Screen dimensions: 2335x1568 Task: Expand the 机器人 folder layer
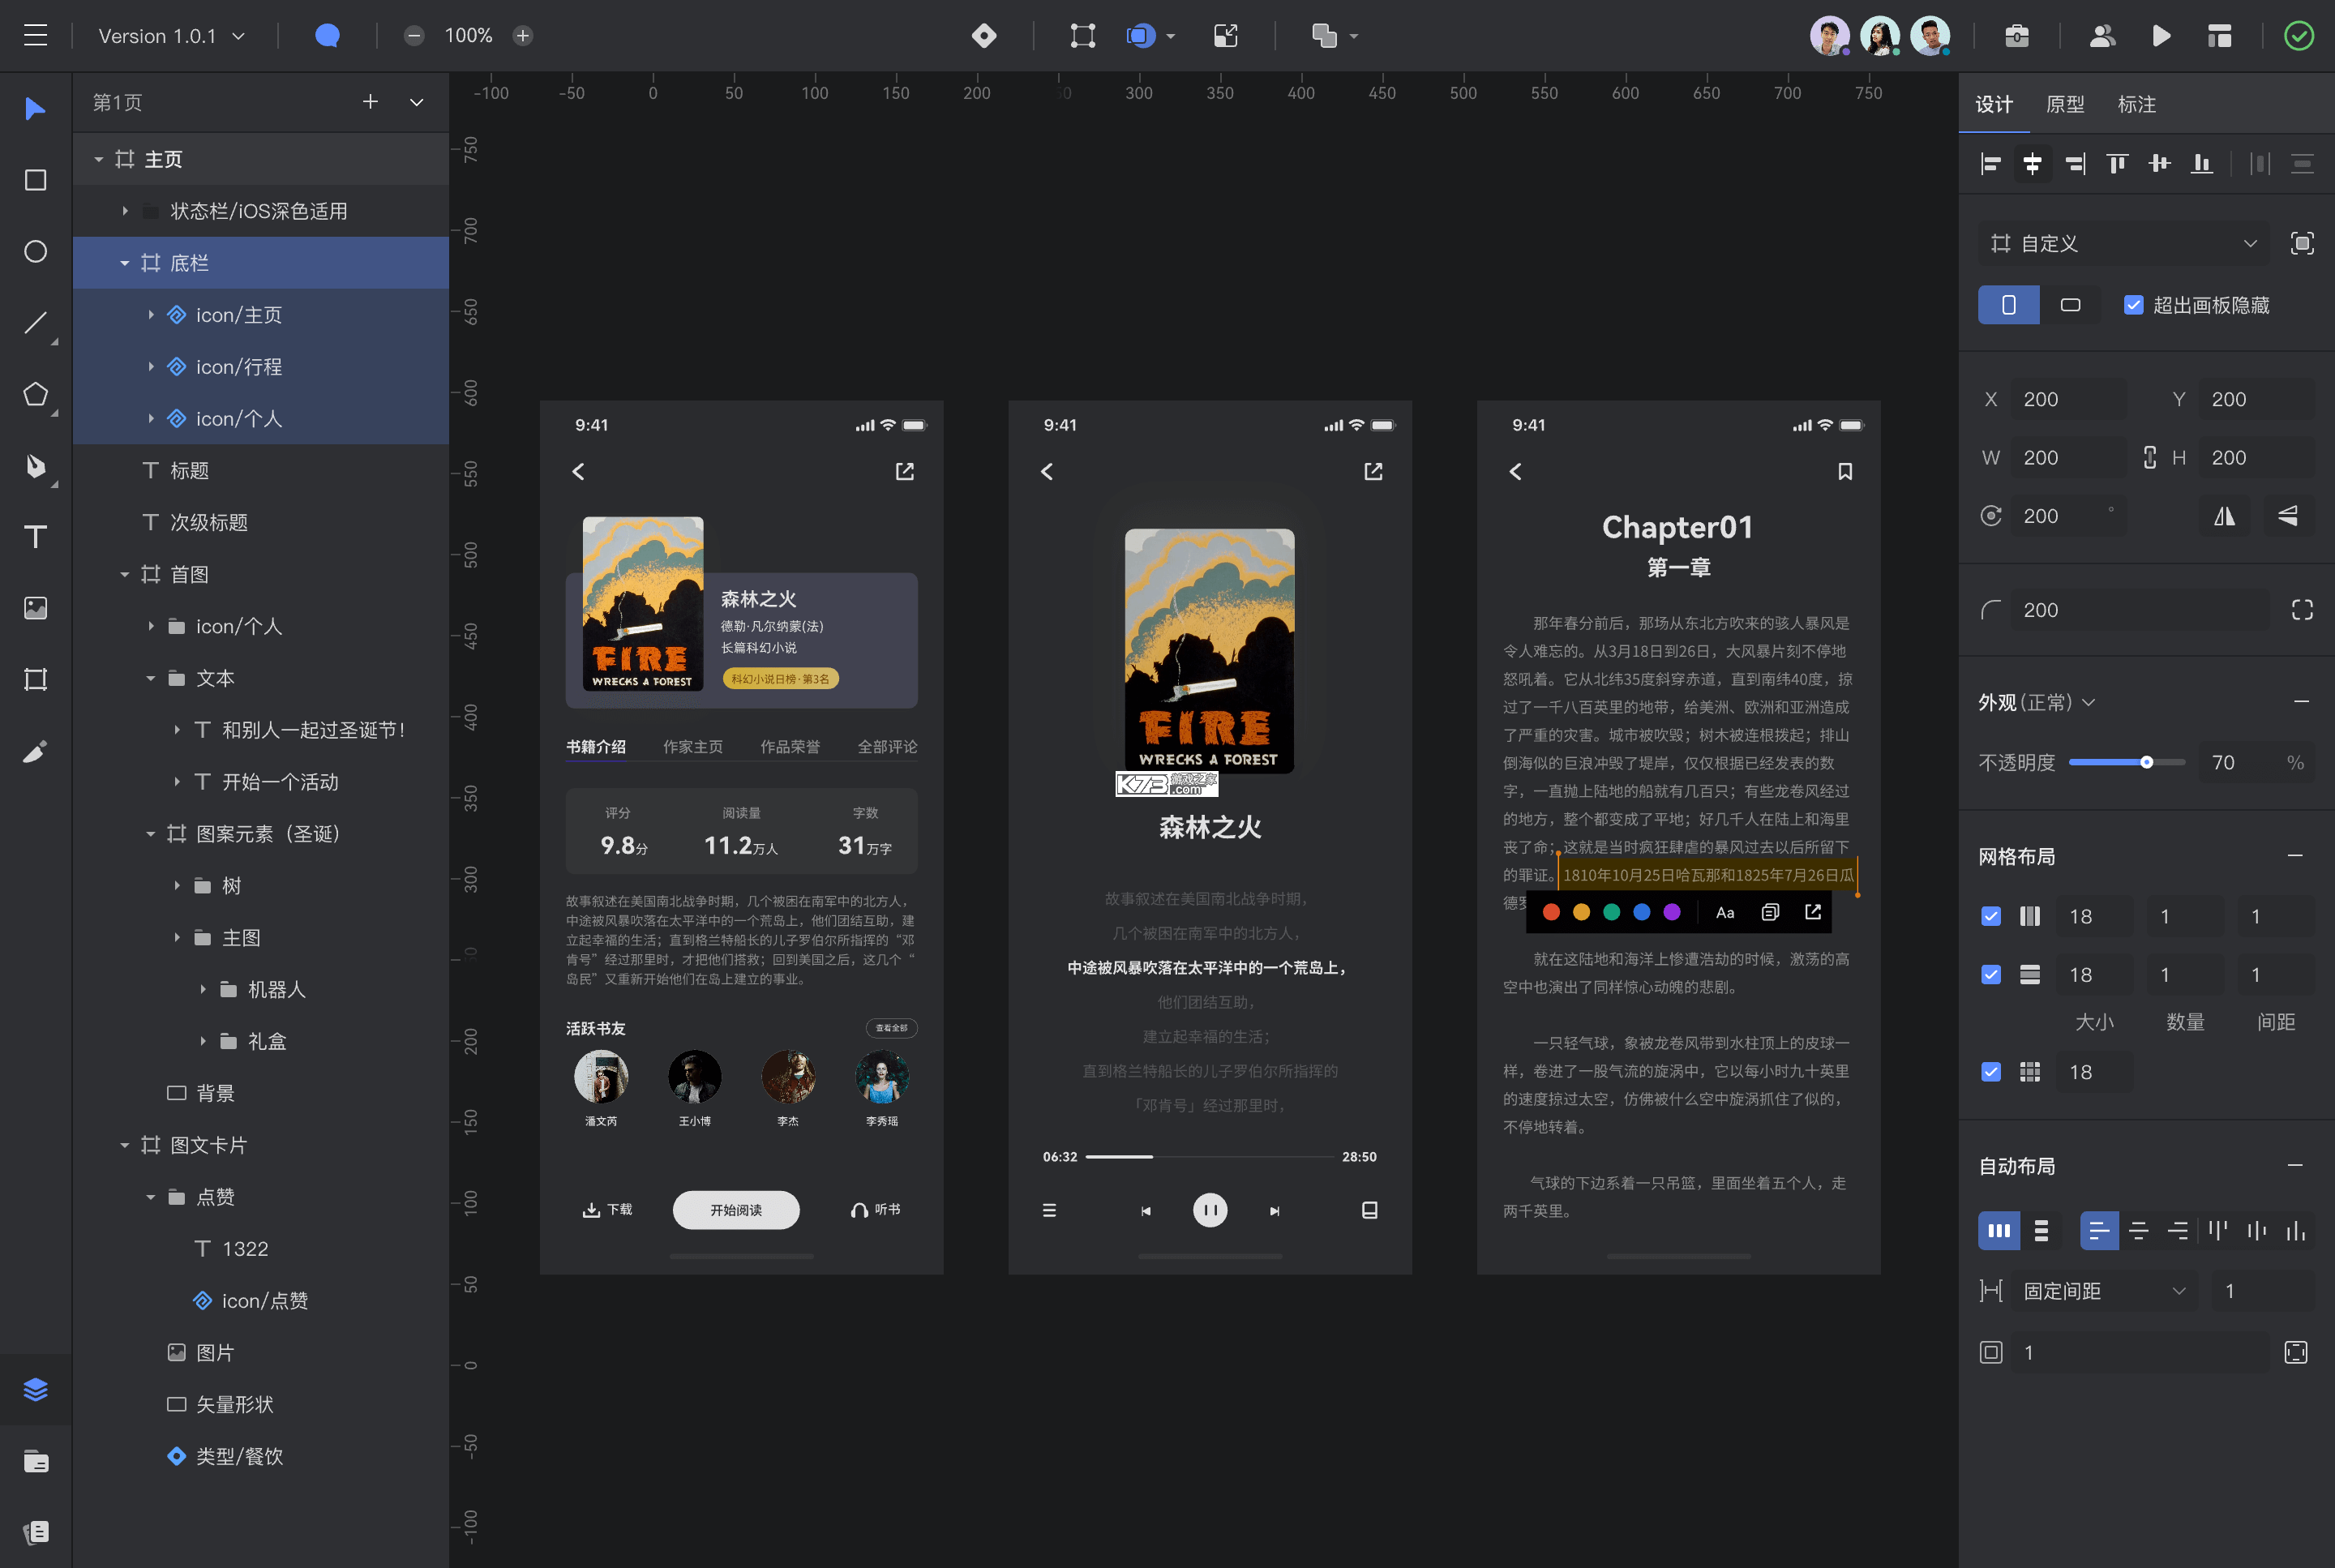[203, 989]
